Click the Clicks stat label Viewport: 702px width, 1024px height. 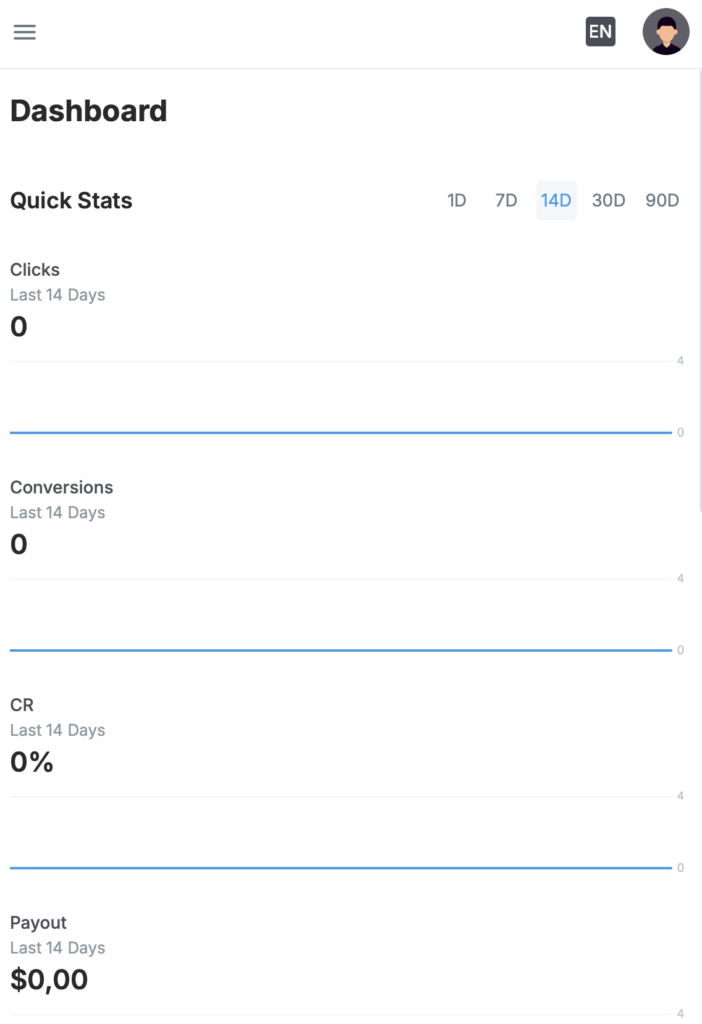[x=35, y=270]
